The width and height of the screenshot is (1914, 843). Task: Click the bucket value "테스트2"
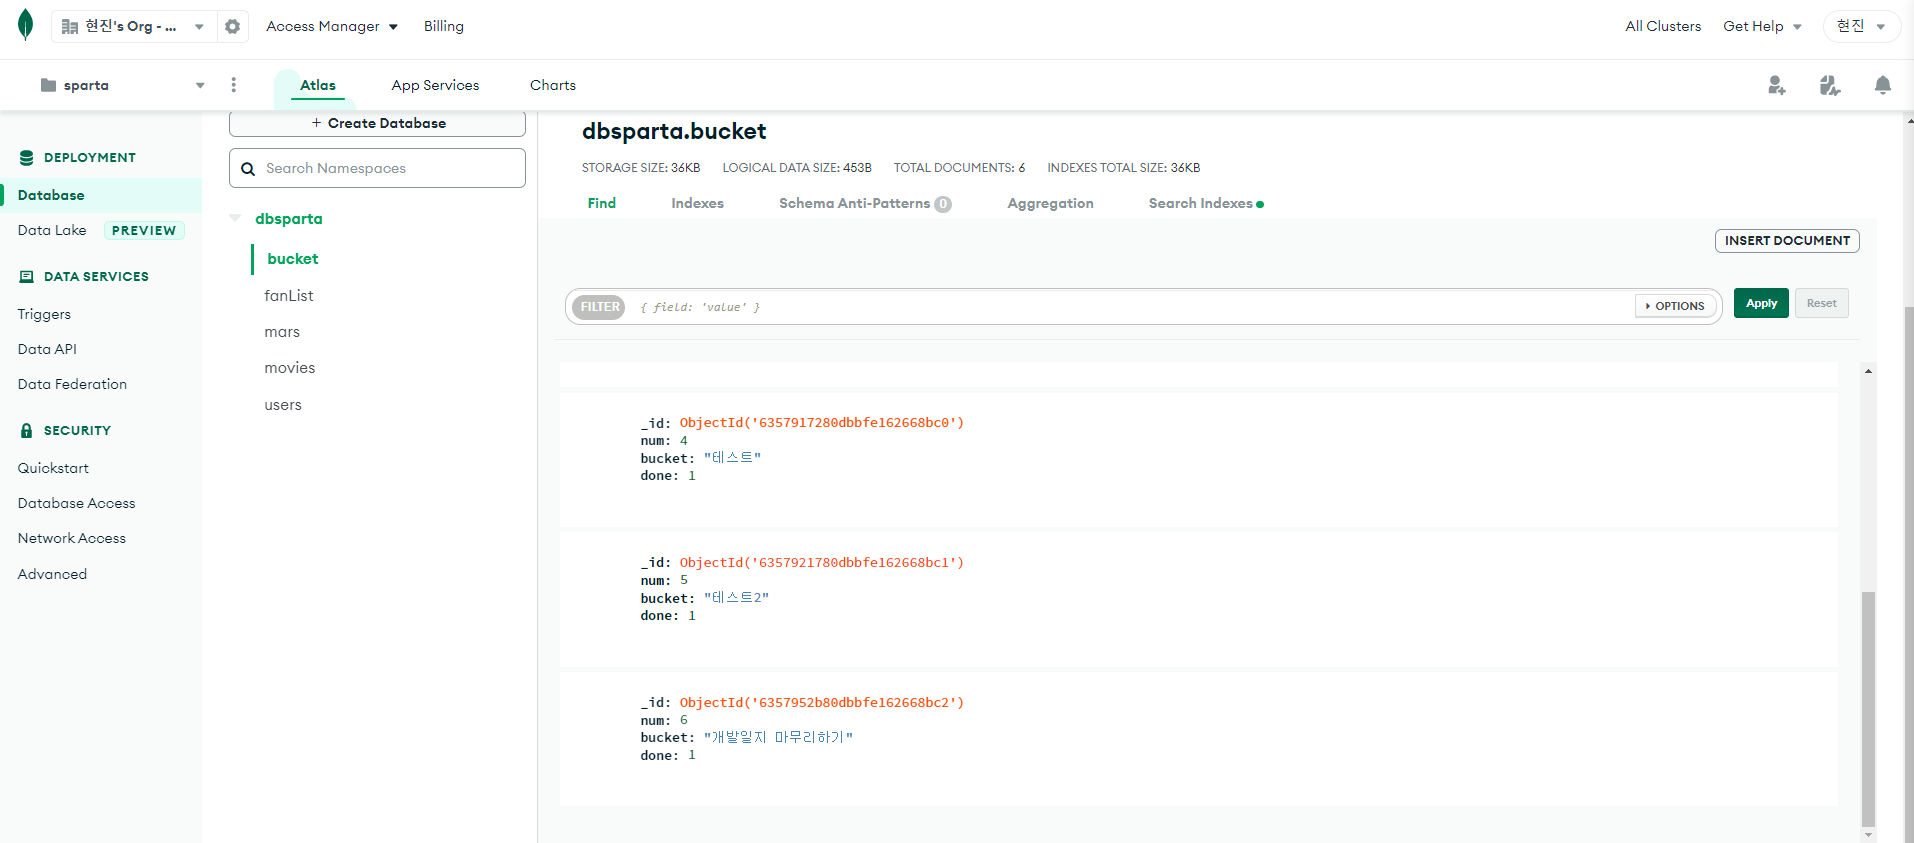click(x=737, y=598)
